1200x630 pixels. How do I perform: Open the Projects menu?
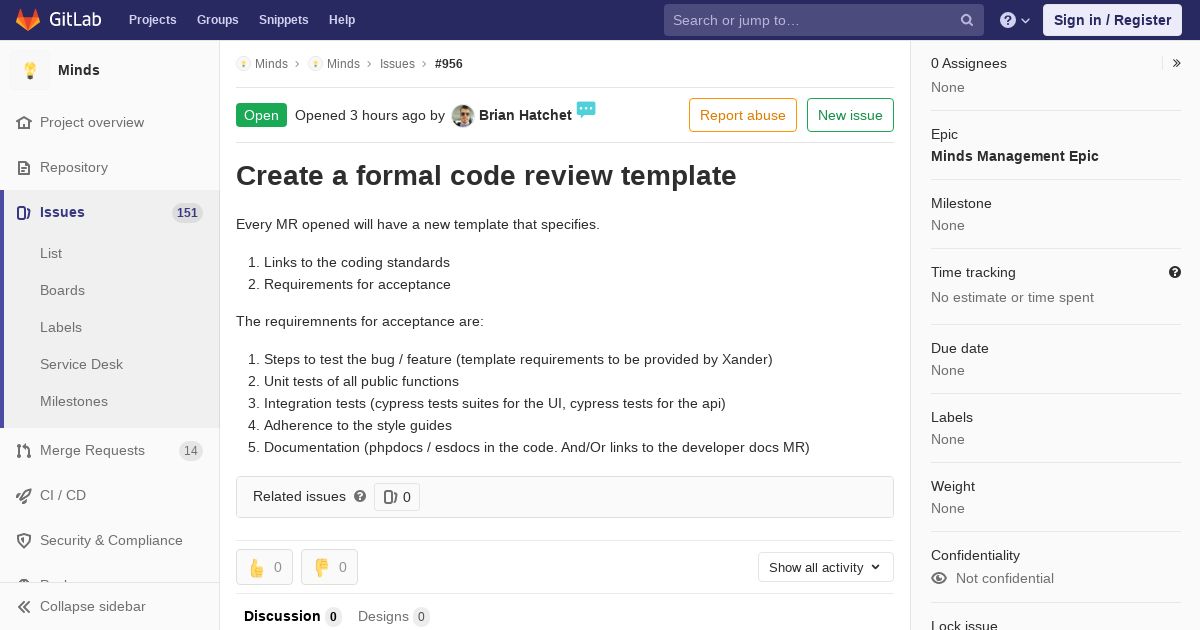(153, 20)
